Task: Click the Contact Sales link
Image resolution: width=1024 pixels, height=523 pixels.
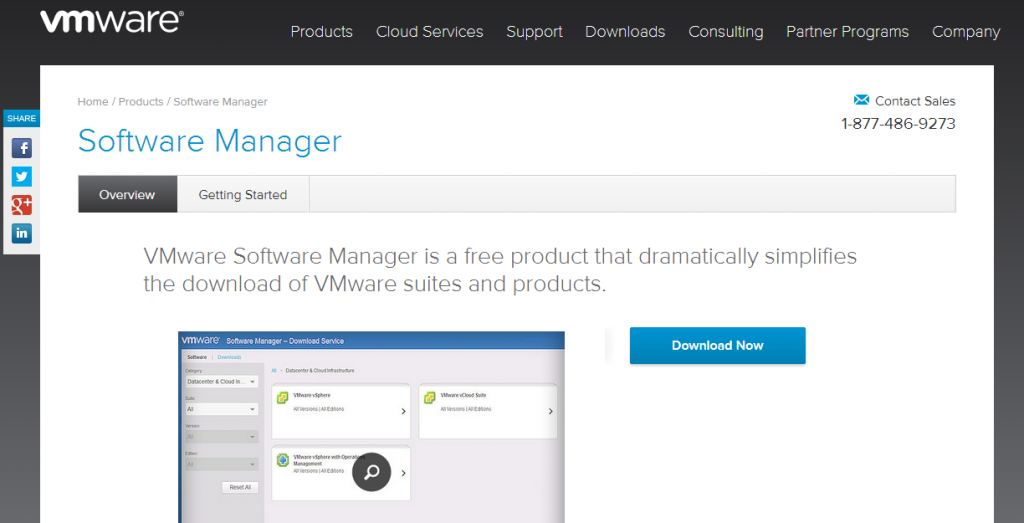Action: (915, 101)
